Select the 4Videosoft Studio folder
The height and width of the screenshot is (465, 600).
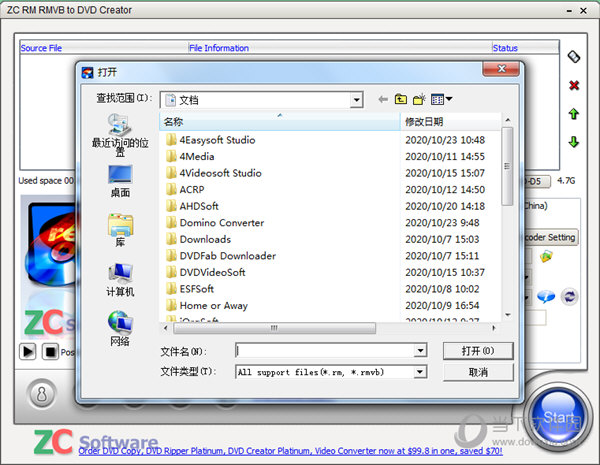click(214, 173)
